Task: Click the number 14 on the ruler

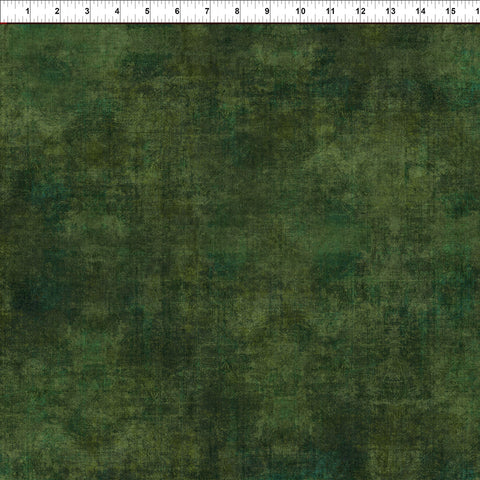Action: (420, 11)
